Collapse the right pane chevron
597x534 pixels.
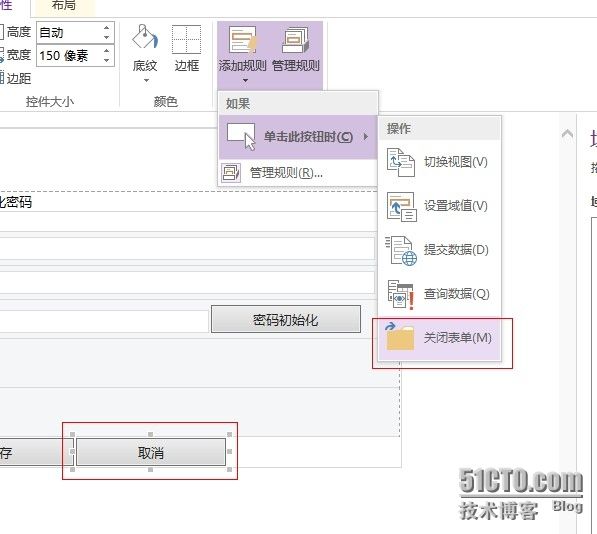coord(567,134)
